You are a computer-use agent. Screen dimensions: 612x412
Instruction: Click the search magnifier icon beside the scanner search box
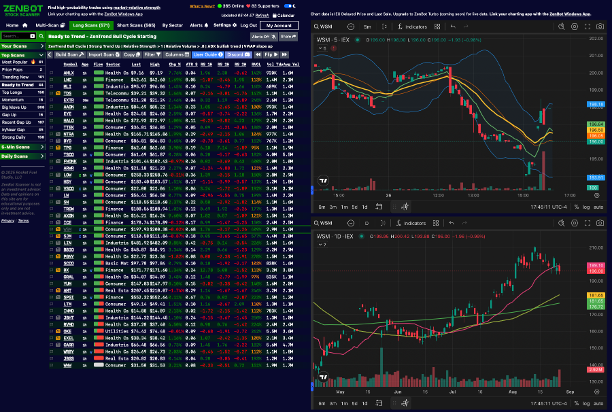click(41, 36)
